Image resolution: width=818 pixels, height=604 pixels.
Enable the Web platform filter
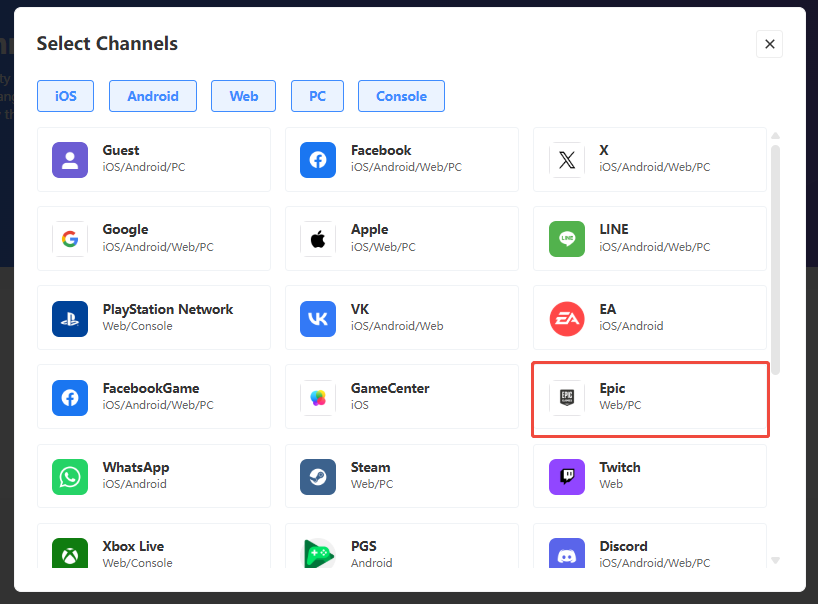[x=244, y=96]
